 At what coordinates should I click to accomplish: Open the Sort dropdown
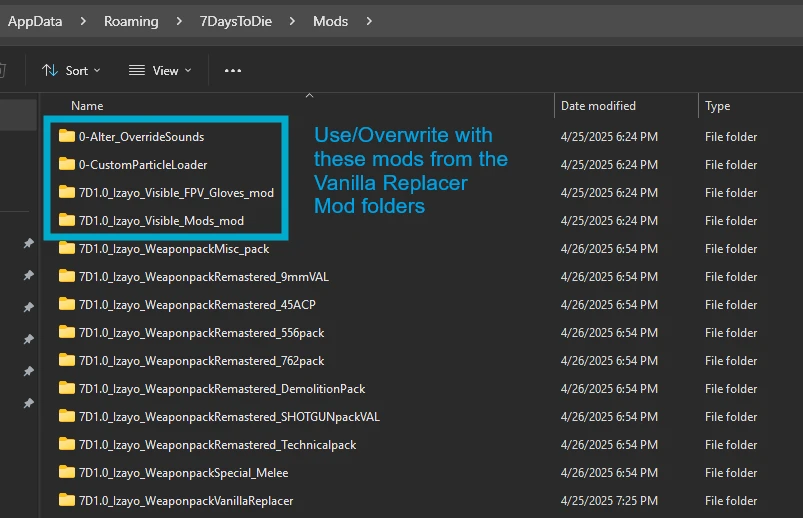[x=71, y=71]
